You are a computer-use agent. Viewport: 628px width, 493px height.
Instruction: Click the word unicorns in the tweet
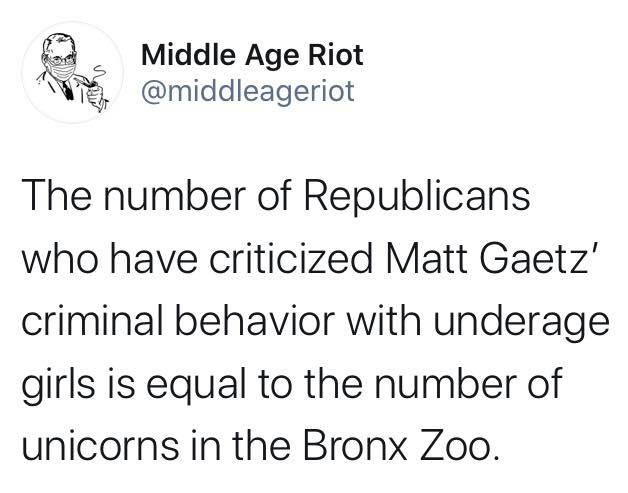point(101,445)
